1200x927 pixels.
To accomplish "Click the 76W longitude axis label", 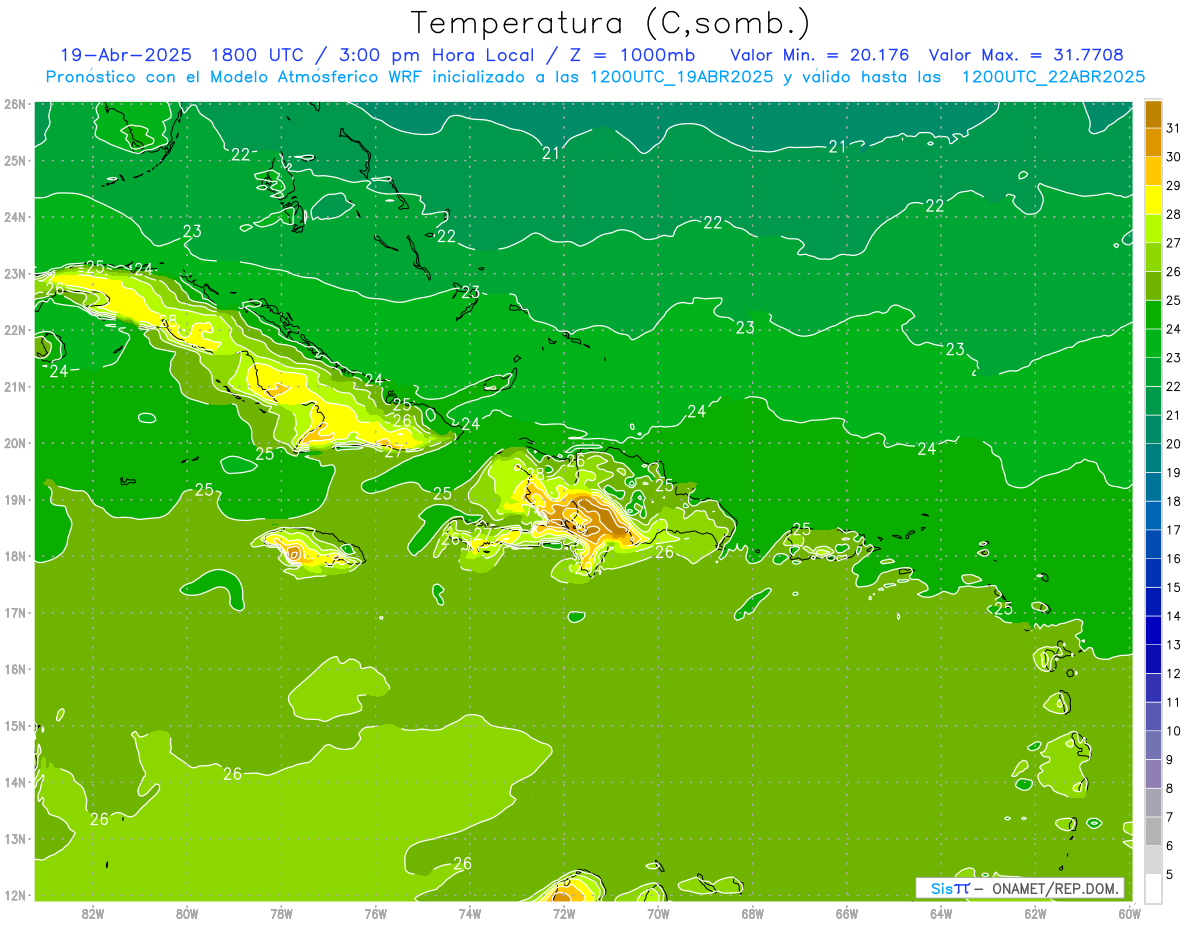I will point(375,913).
